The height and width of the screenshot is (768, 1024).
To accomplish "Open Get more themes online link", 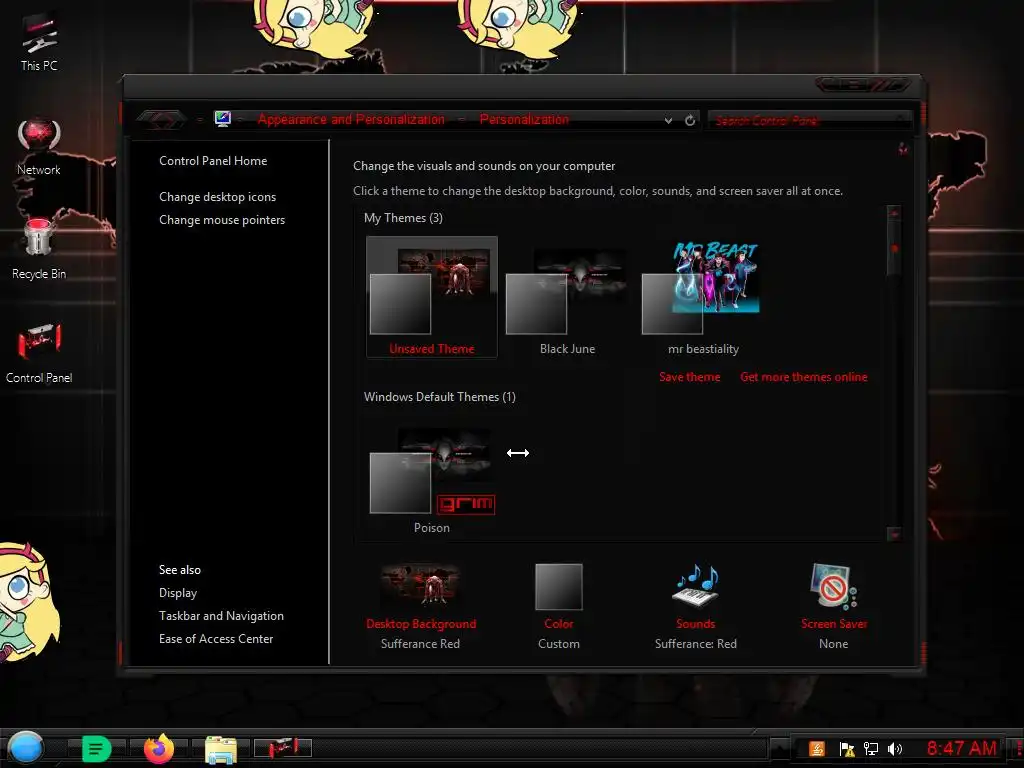I will (804, 377).
